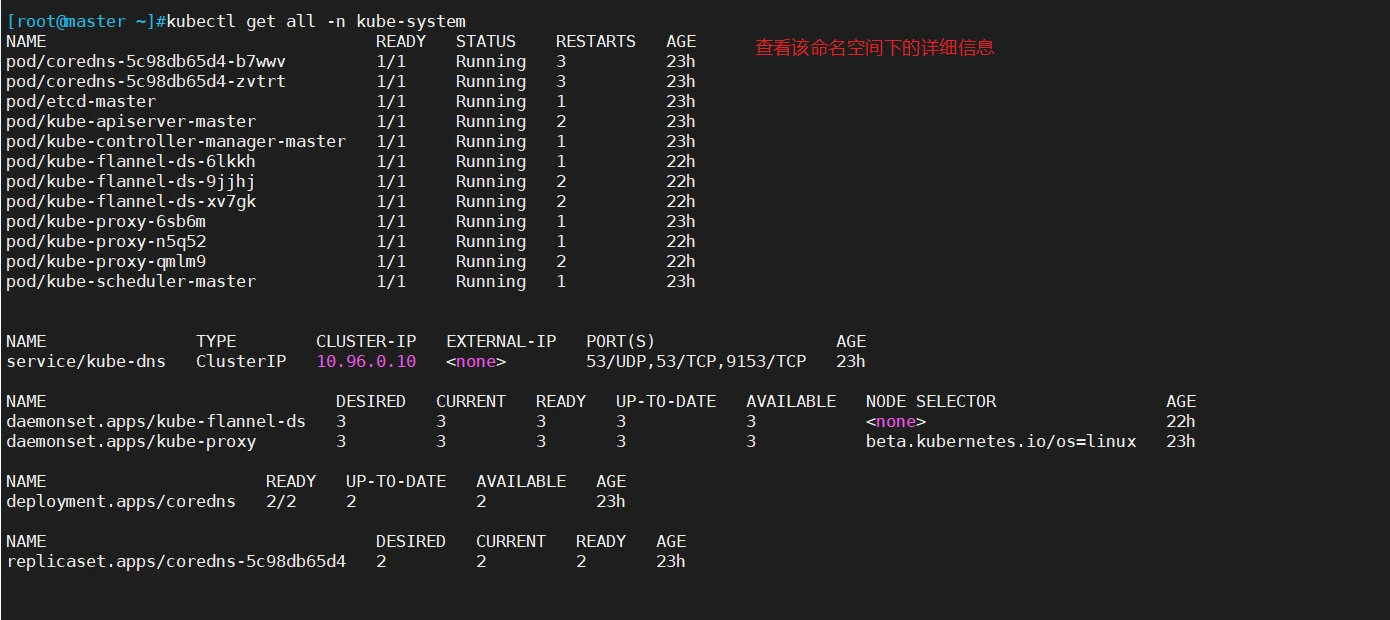Click the <none> EXTERNAL-IP value
Viewport: 1390px width, 620px height.
click(476, 361)
